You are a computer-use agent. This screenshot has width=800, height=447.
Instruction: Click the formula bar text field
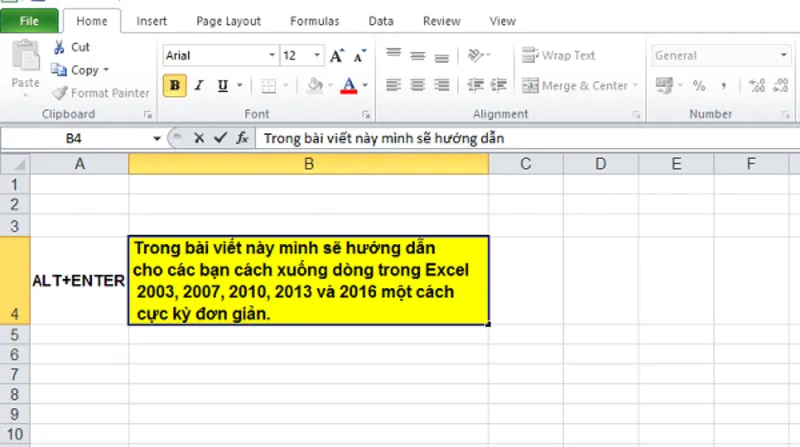click(528, 138)
